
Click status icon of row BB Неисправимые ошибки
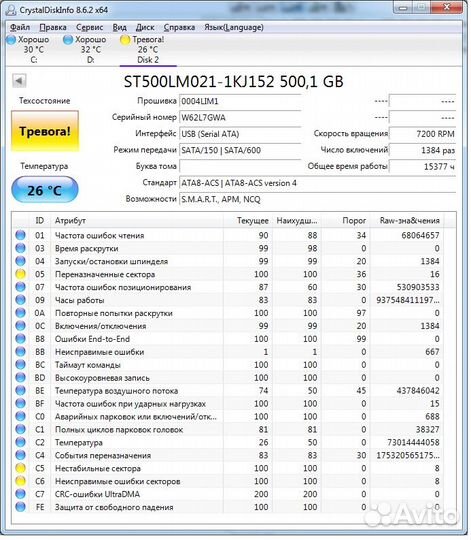pyautogui.click(x=21, y=352)
